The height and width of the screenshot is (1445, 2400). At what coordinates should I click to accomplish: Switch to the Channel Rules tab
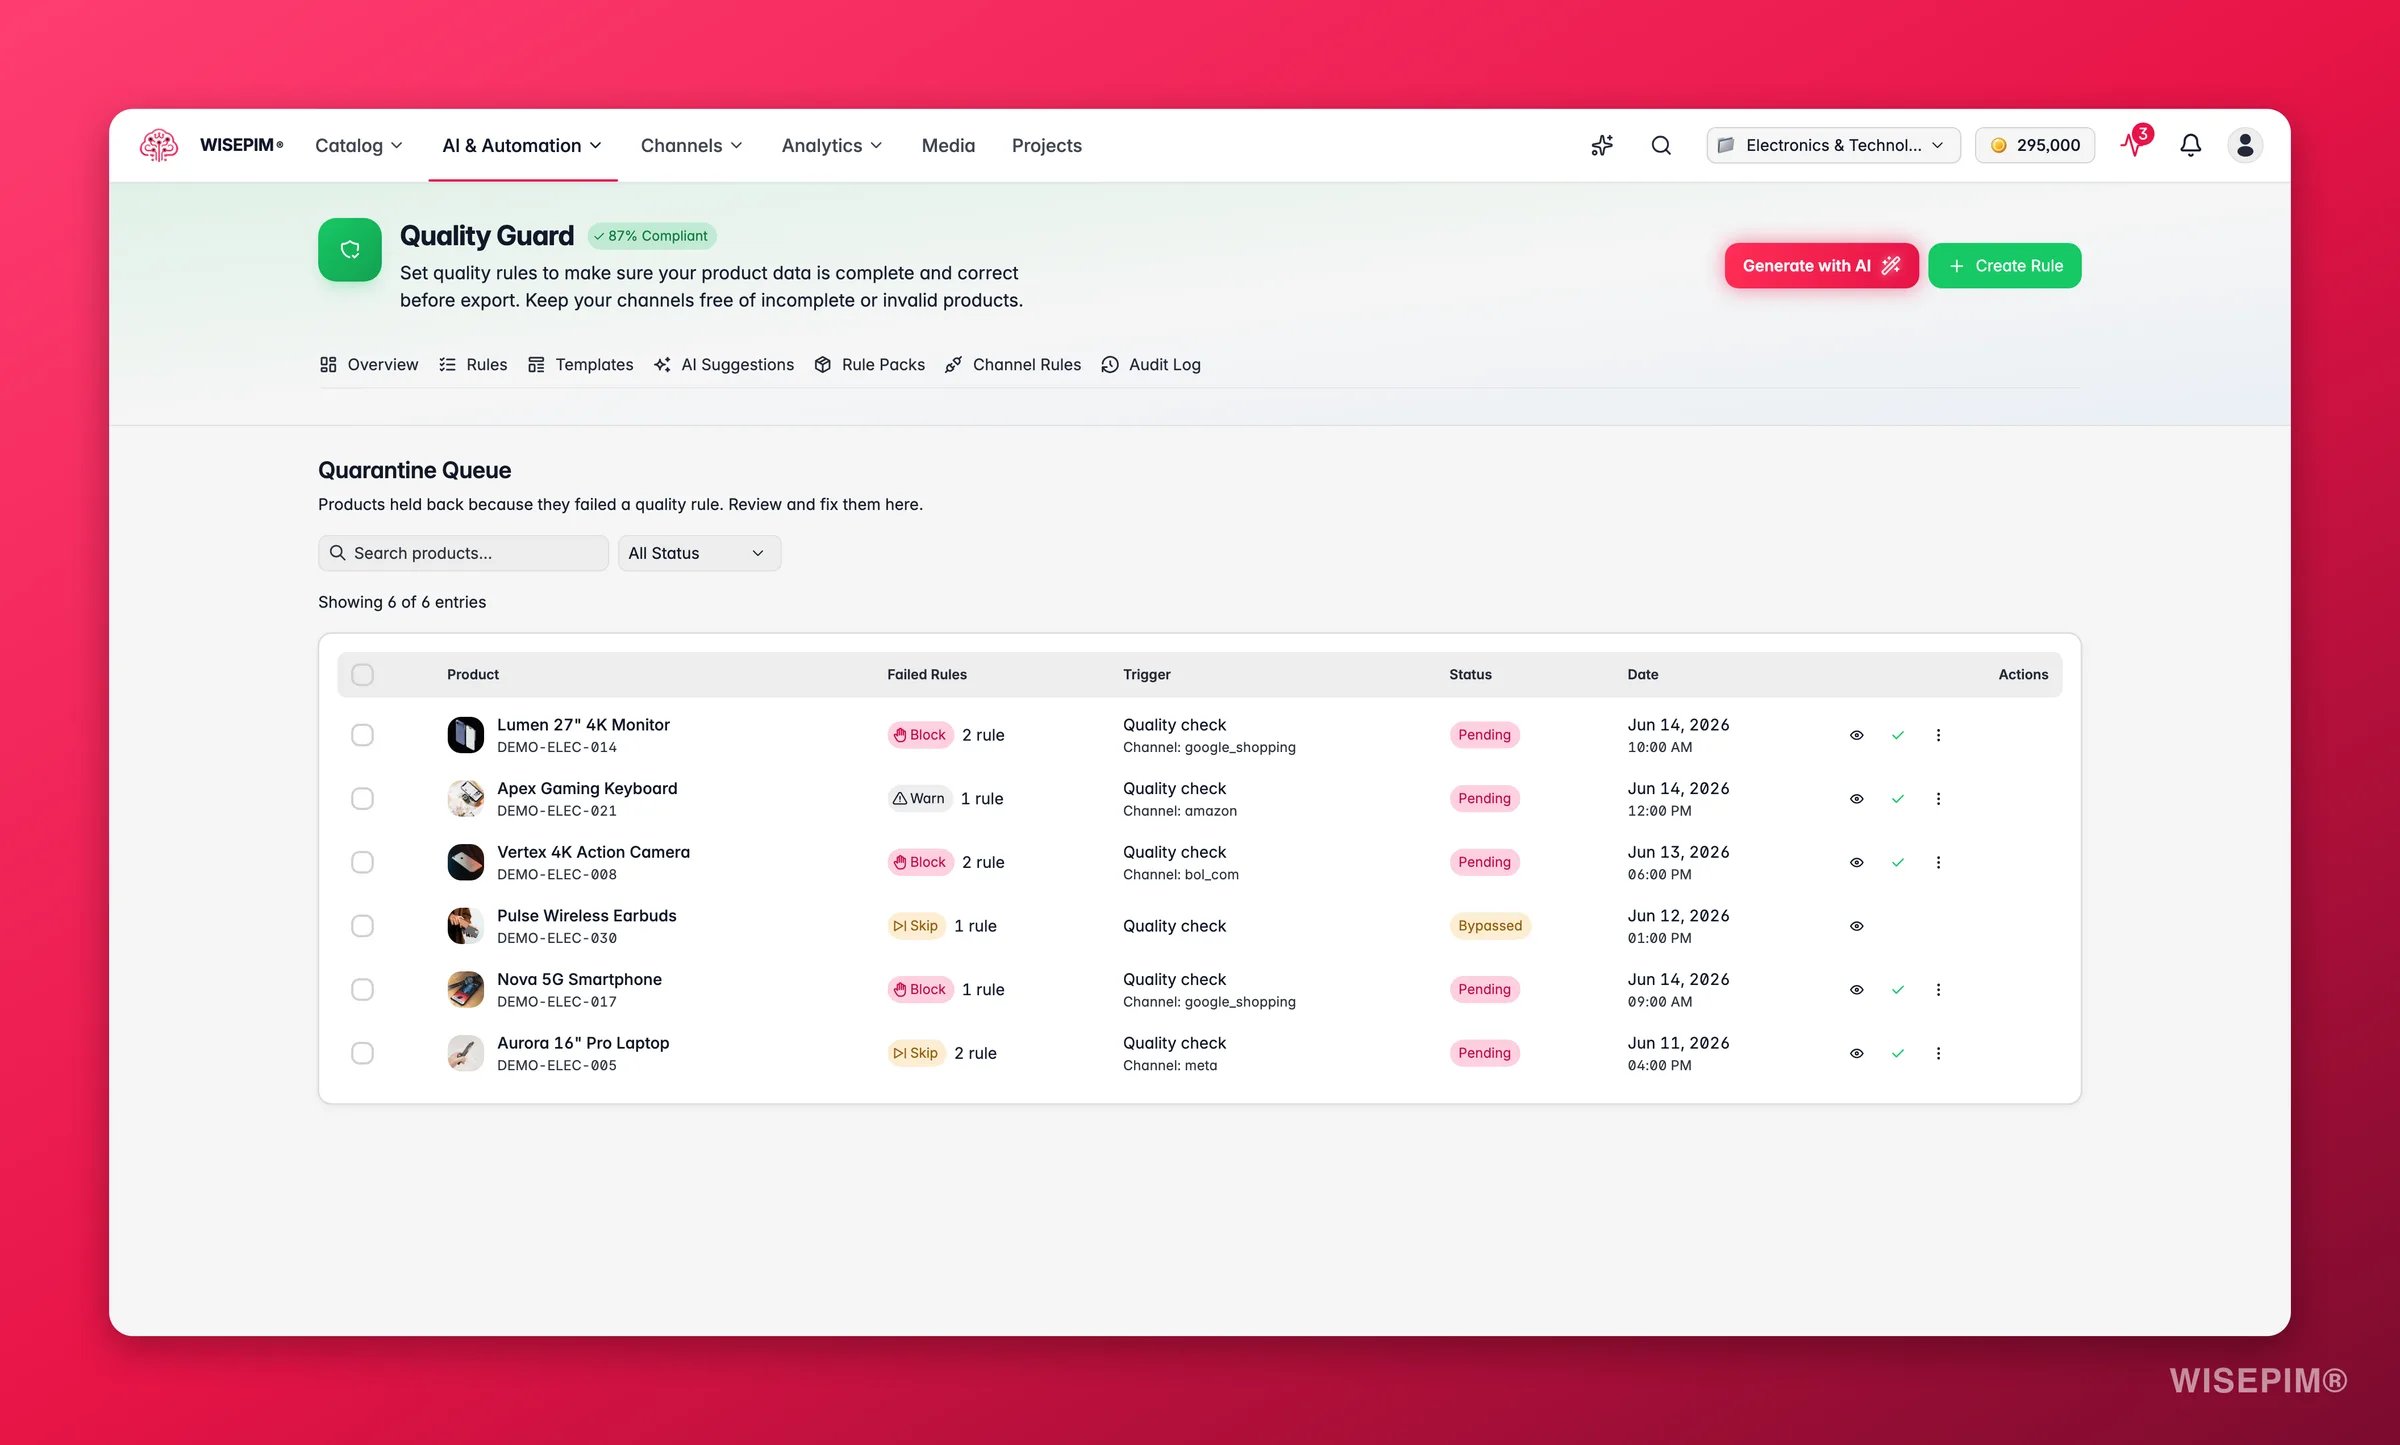pos(1013,365)
